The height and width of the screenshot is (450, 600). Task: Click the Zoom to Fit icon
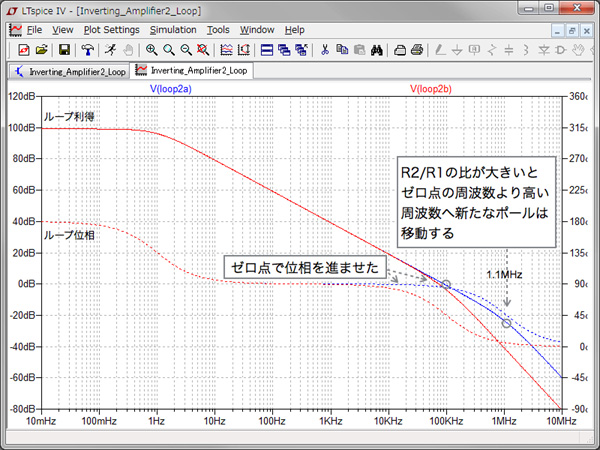(203, 49)
